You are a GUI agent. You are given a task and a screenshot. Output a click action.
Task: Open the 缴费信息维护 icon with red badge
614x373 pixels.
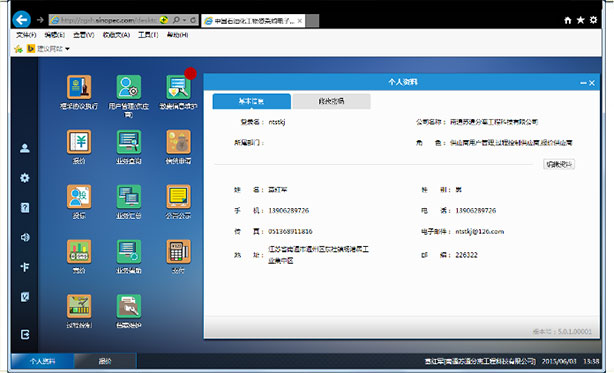[x=179, y=87]
